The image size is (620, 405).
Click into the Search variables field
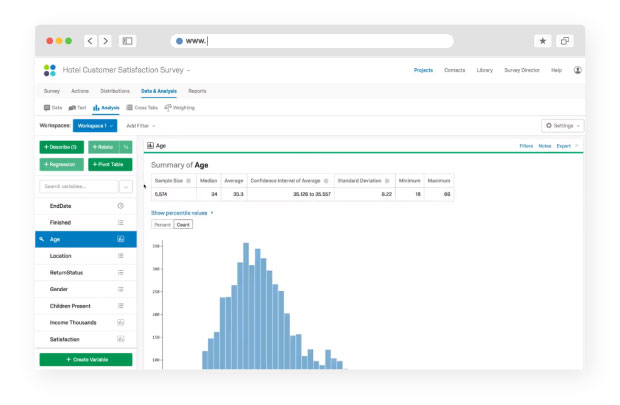click(x=78, y=186)
